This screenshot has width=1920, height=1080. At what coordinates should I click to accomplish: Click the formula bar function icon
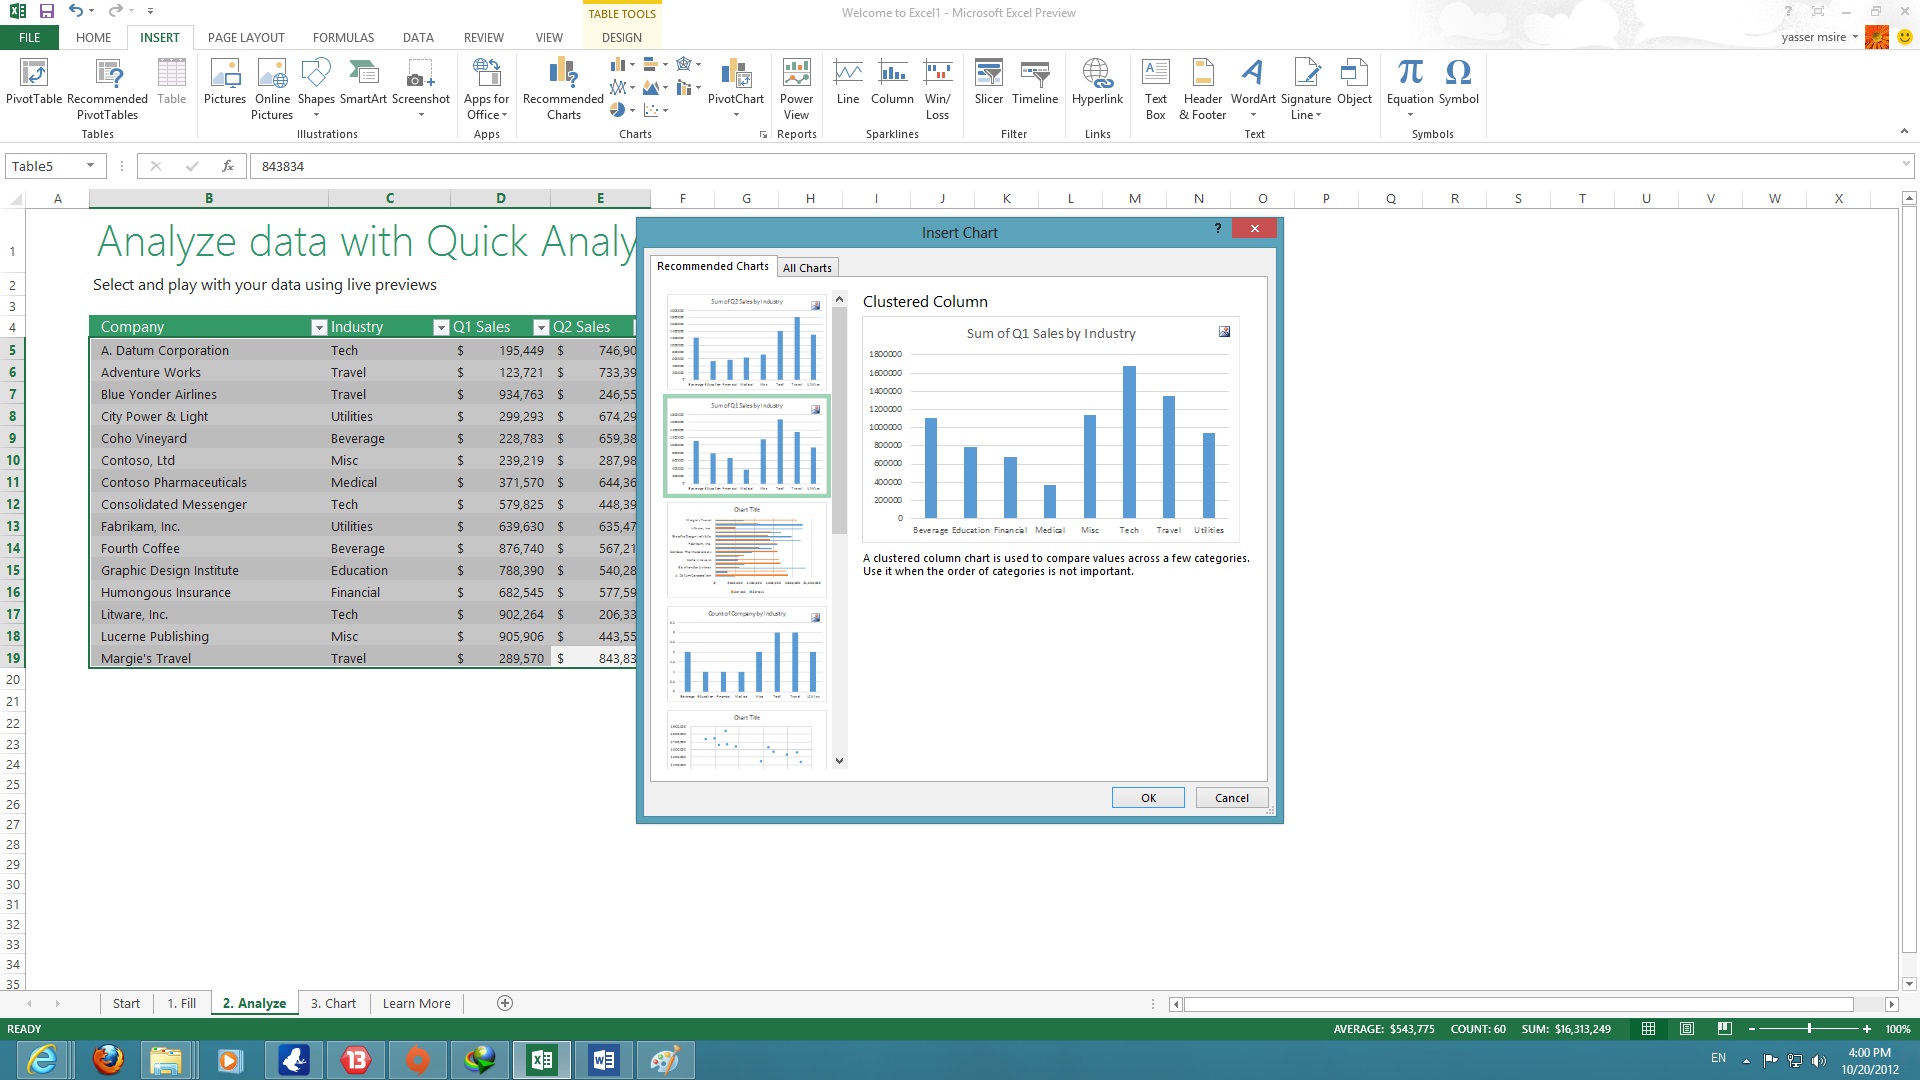point(228,166)
